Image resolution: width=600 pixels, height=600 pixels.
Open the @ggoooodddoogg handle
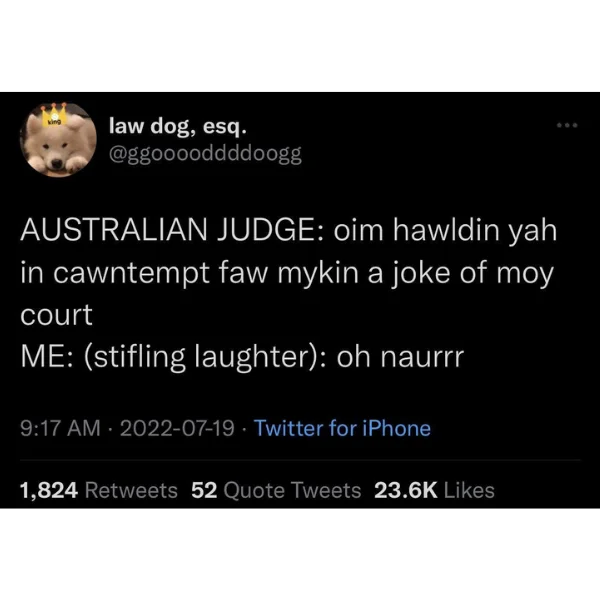pos(205,154)
